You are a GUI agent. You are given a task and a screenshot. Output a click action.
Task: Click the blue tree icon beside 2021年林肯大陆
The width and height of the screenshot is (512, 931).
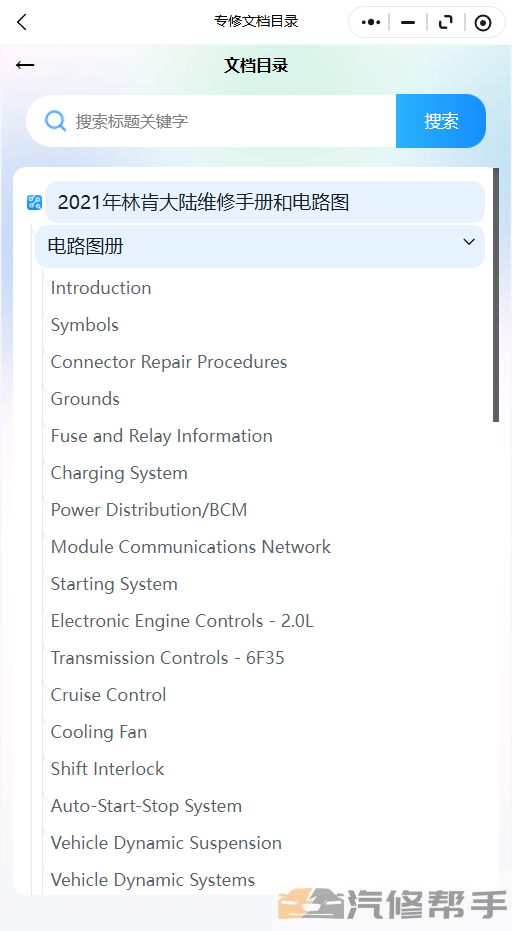[x=34, y=202]
